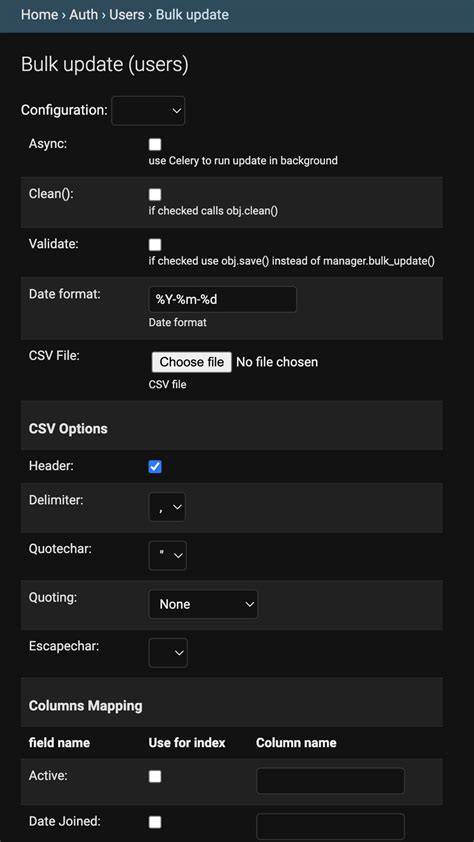Navigate to Users breadcrumb link
The image size is (474, 842).
click(x=127, y=14)
